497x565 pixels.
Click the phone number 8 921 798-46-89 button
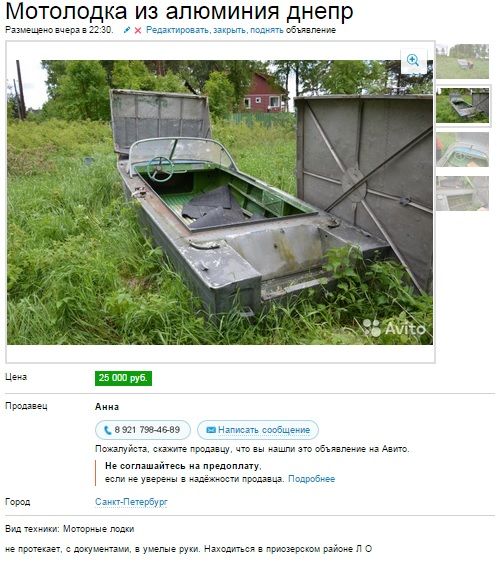tap(143, 430)
